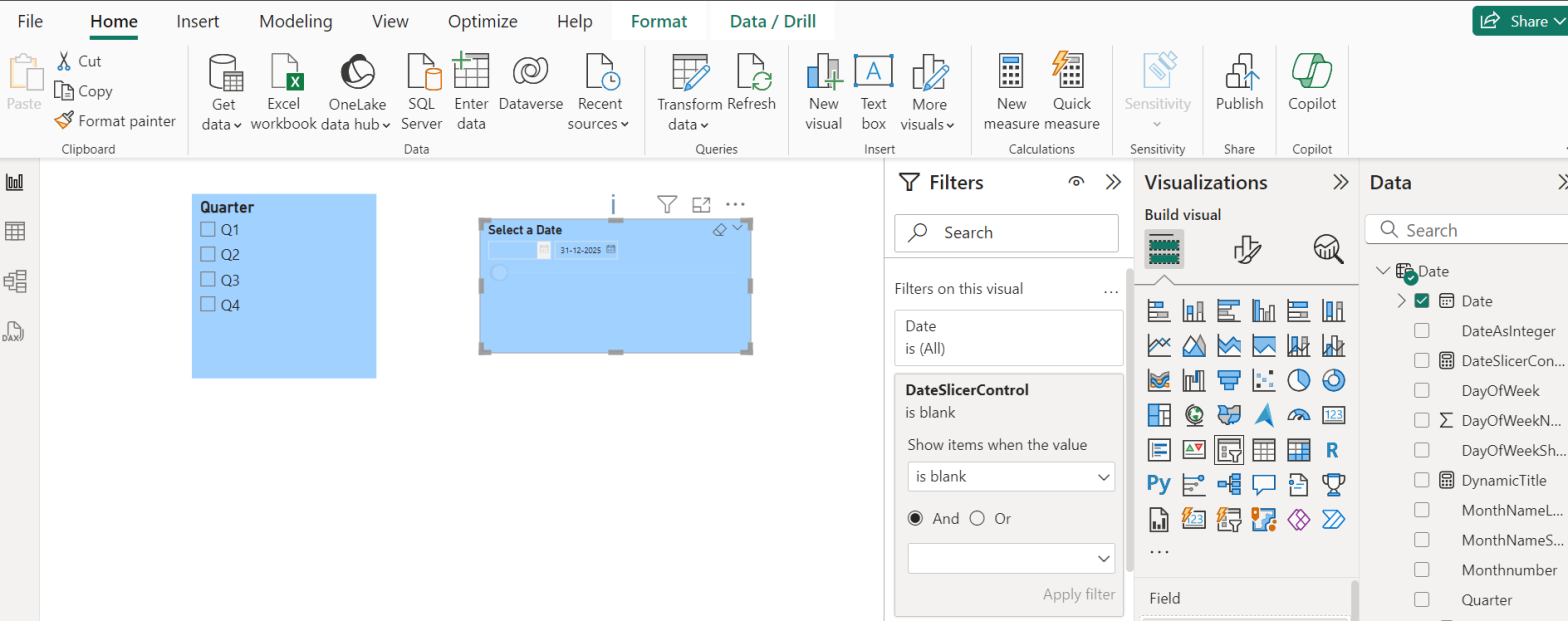Screen dimensions: 1568x621
Task: Check the Q1 quarter checkbox
Action: tap(208, 229)
